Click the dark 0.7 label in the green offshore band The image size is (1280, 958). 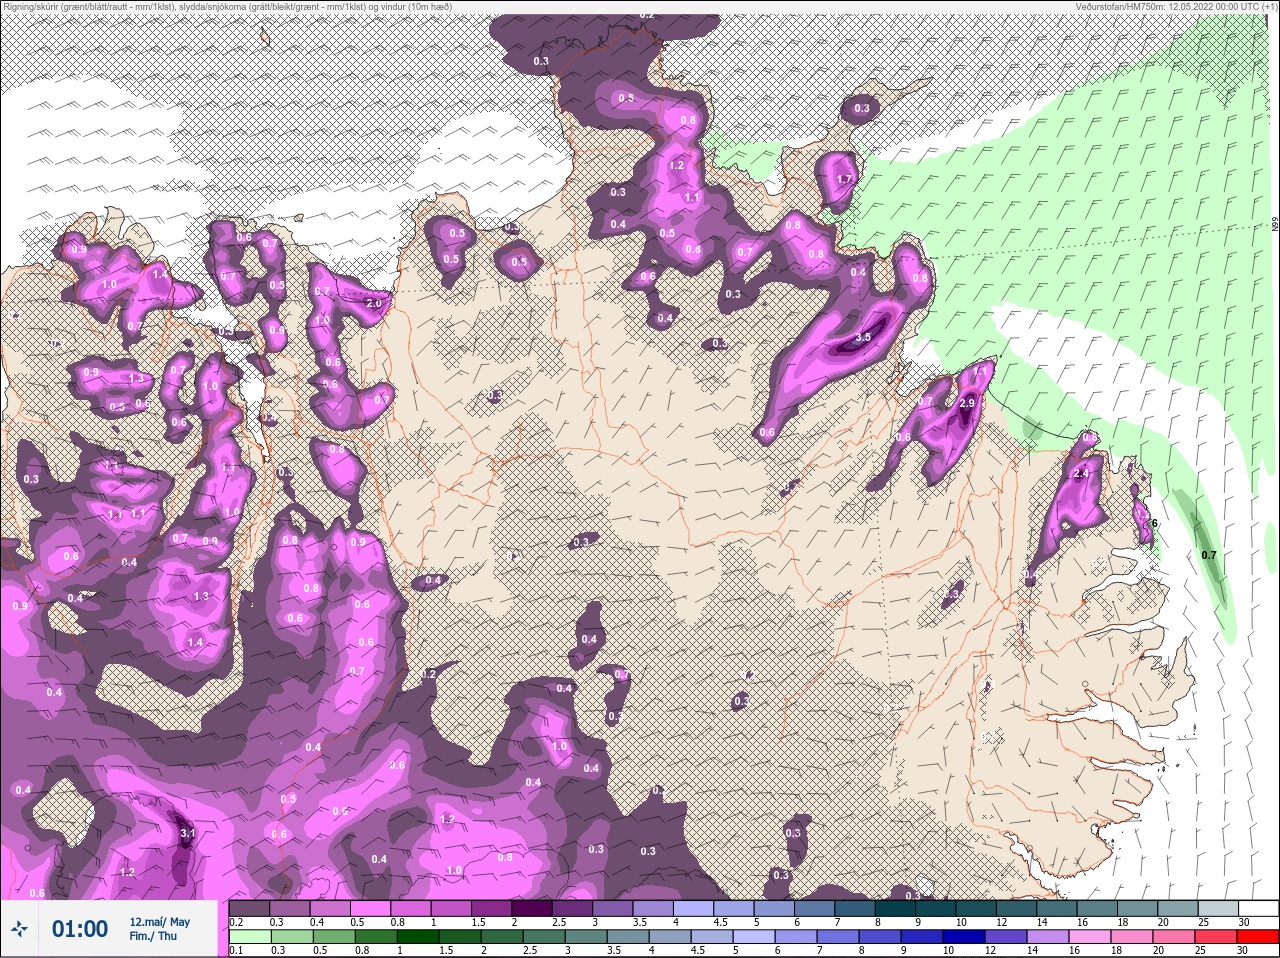tap(1209, 555)
